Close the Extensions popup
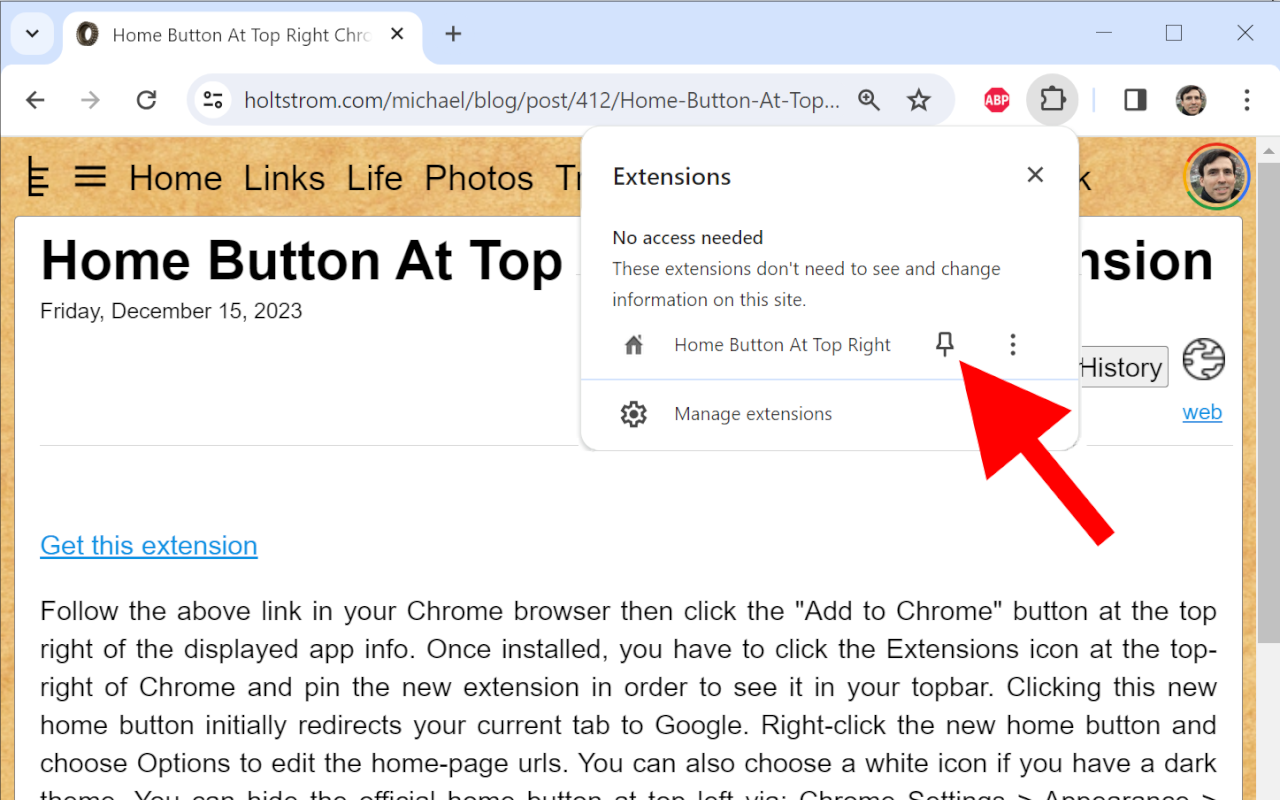The width and height of the screenshot is (1280, 800). (1035, 175)
